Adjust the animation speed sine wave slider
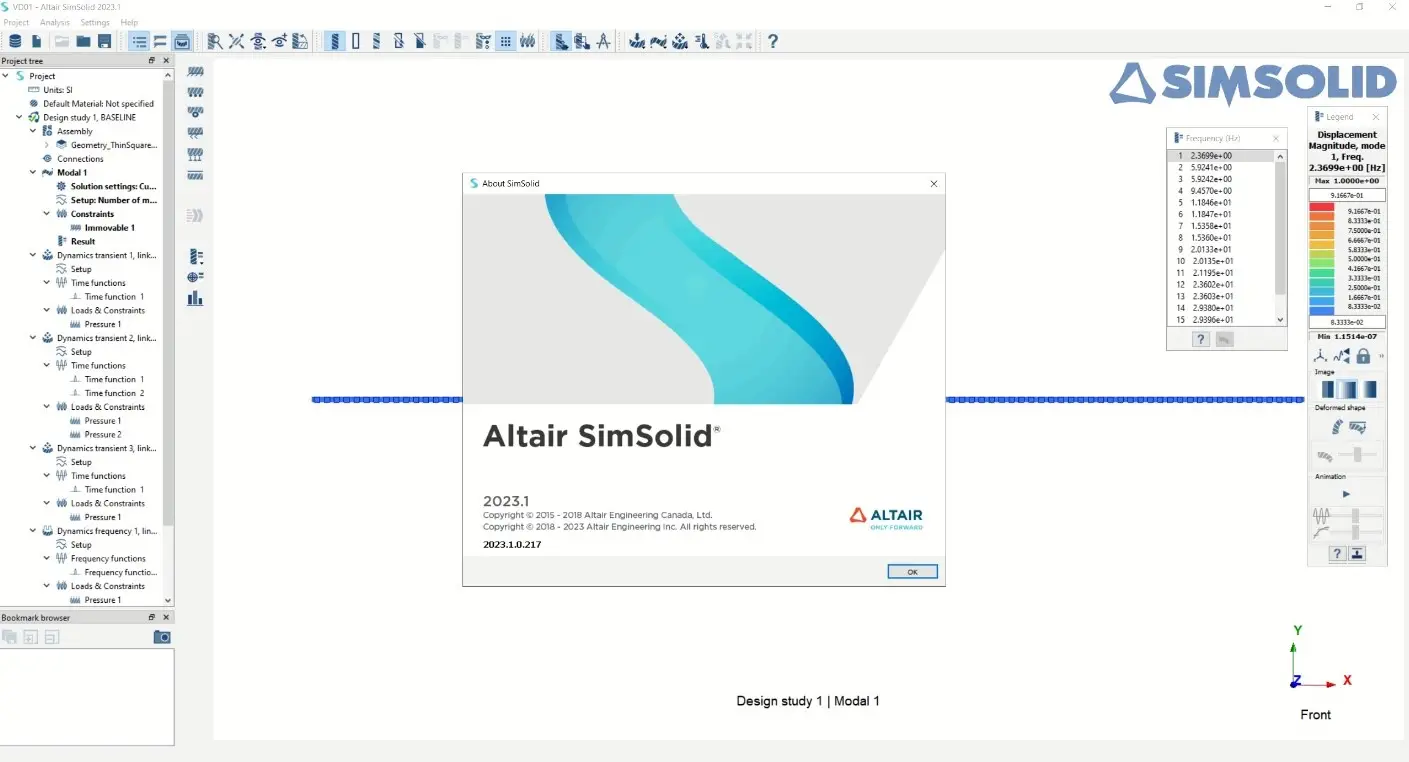Screen dimensions: 1409x762 1356,516
